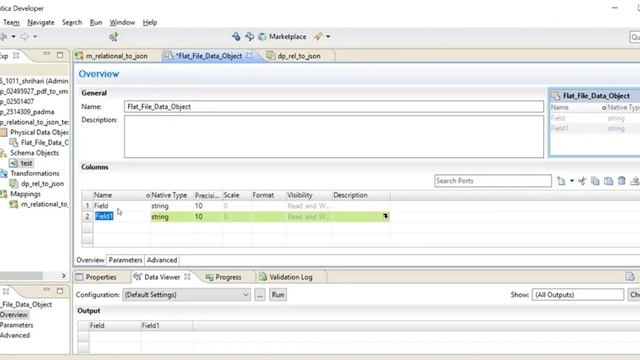Select Advanced in the outline panel
The height and width of the screenshot is (360, 640).
(15, 336)
